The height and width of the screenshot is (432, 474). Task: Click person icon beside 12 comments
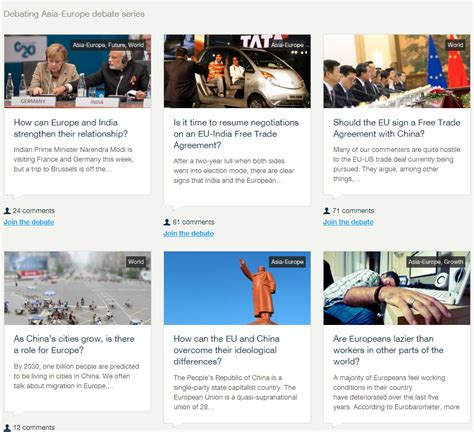pyautogui.click(x=7, y=428)
